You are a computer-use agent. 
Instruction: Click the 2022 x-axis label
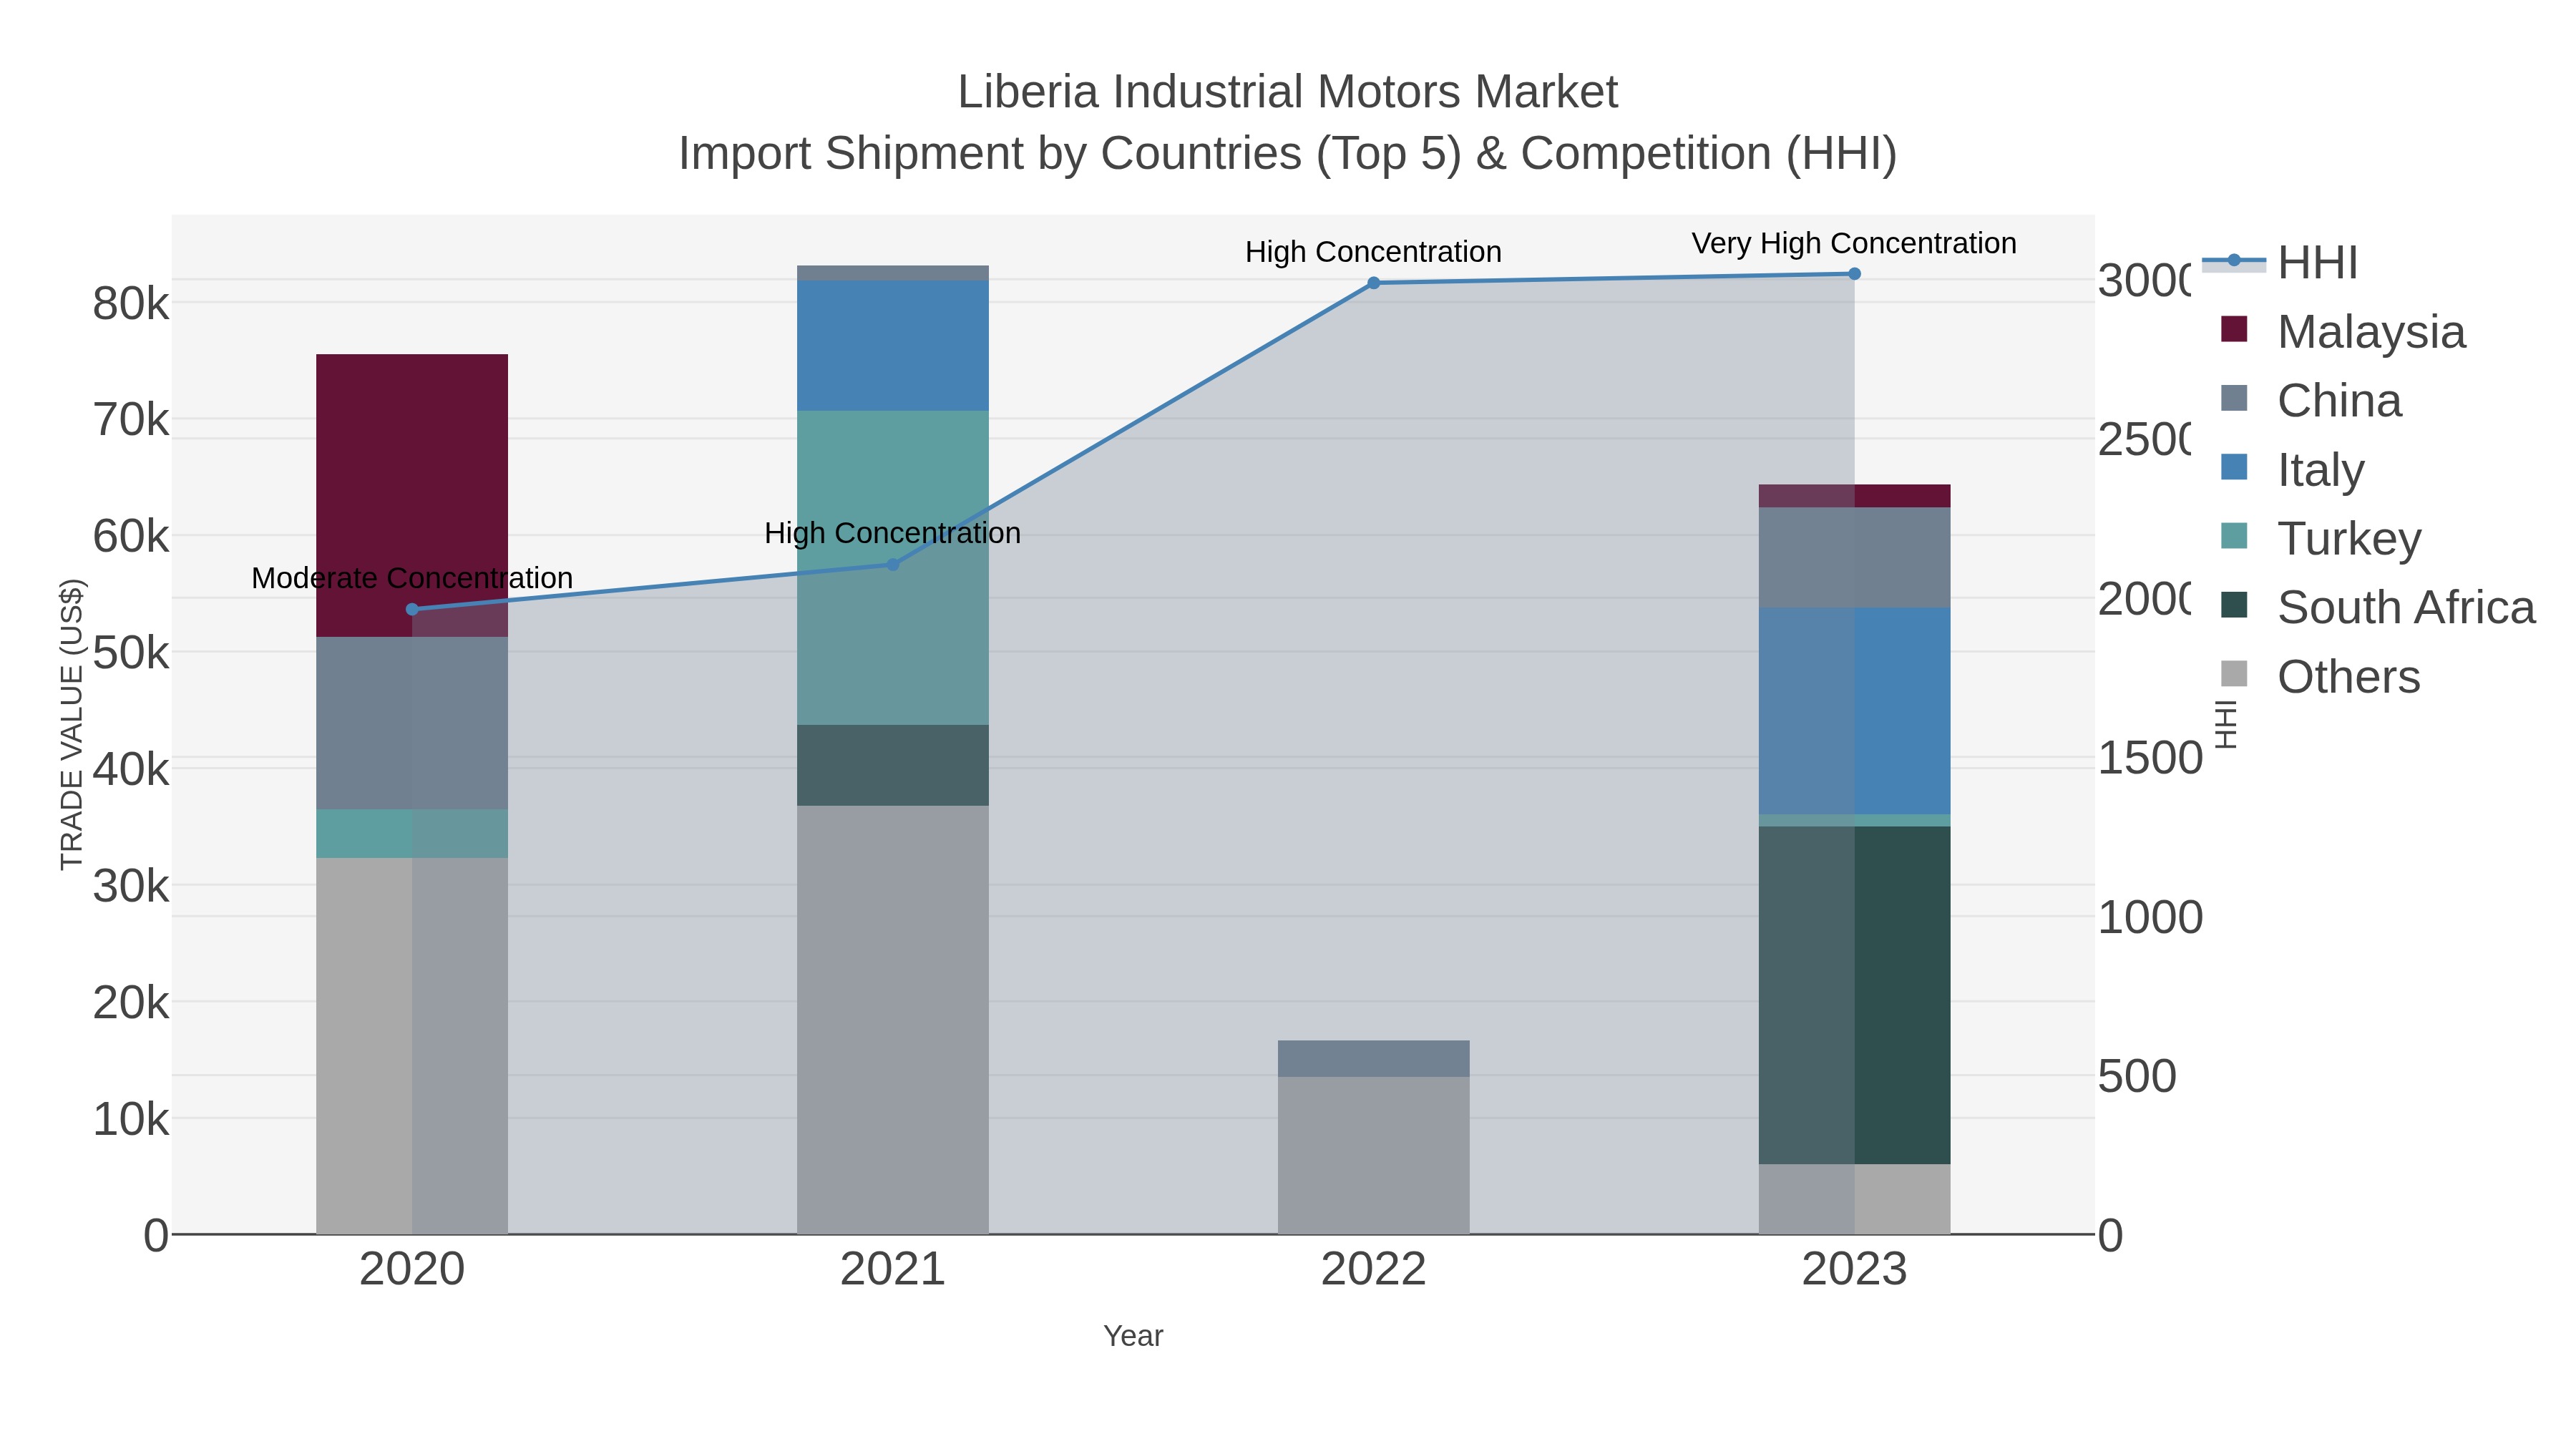(1373, 1270)
